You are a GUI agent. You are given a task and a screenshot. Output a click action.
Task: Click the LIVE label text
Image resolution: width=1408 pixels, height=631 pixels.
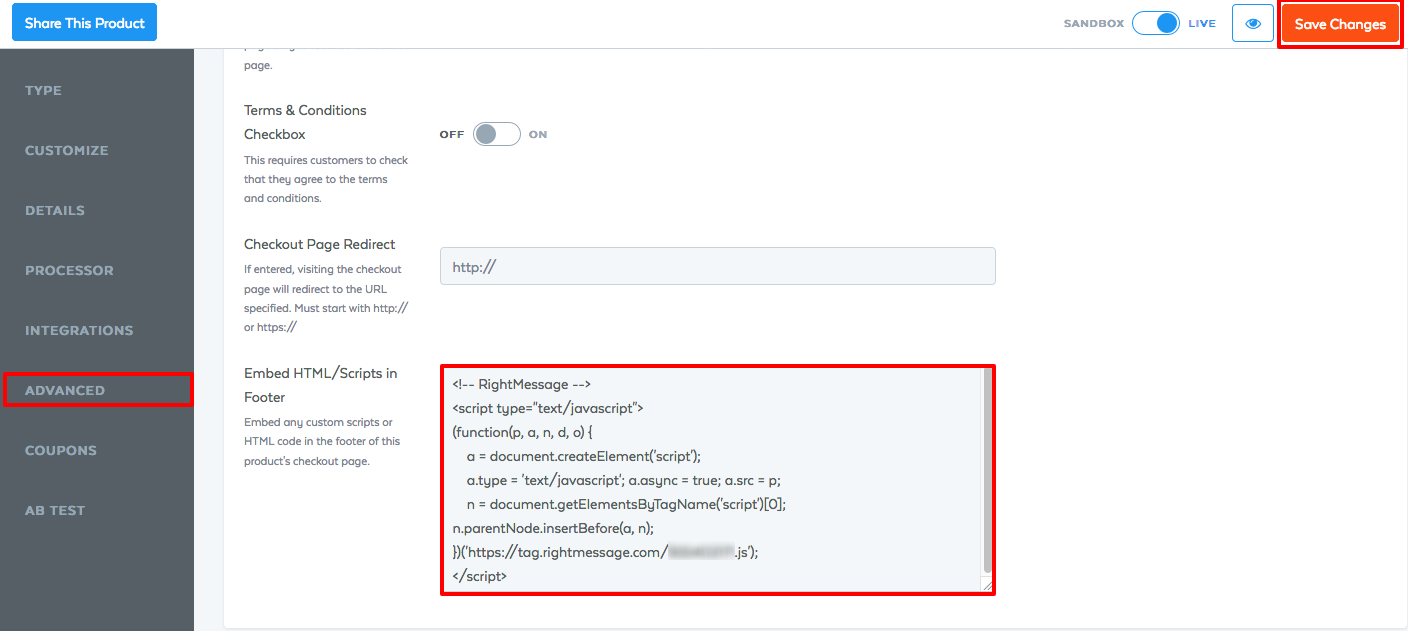pos(1202,24)
